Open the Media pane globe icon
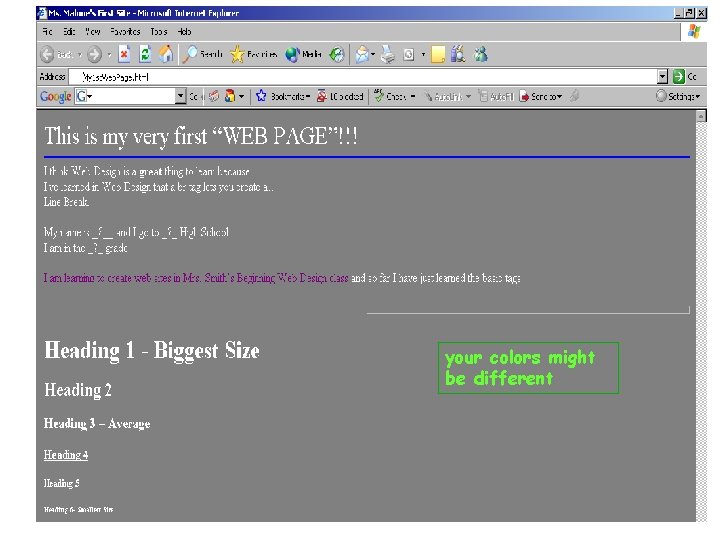 303,54
